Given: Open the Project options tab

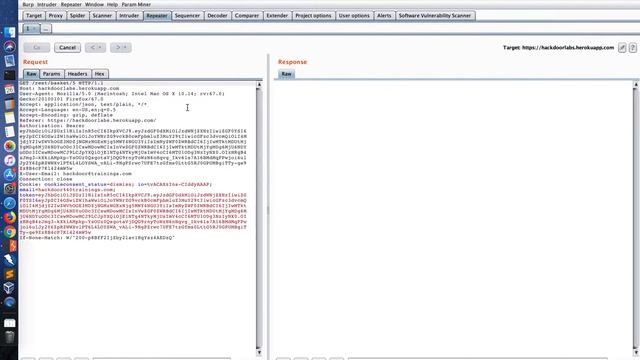Looking at the screenshot, I should click(x=313, y=16).
